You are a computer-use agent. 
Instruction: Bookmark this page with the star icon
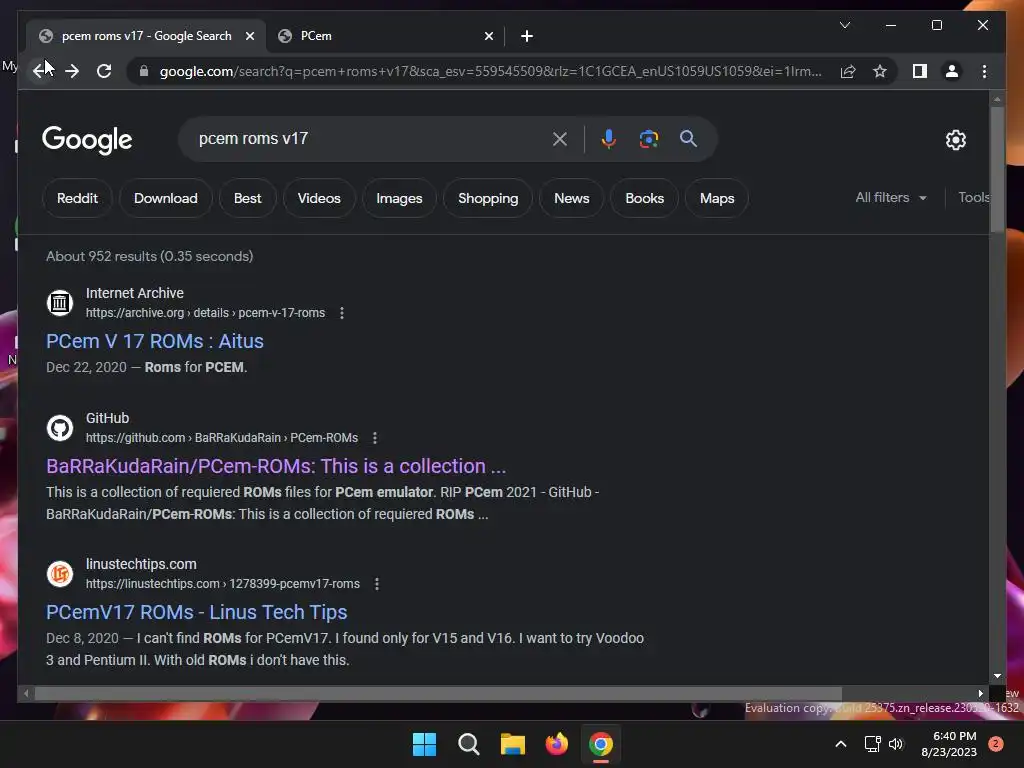click(x=880, y=71)
